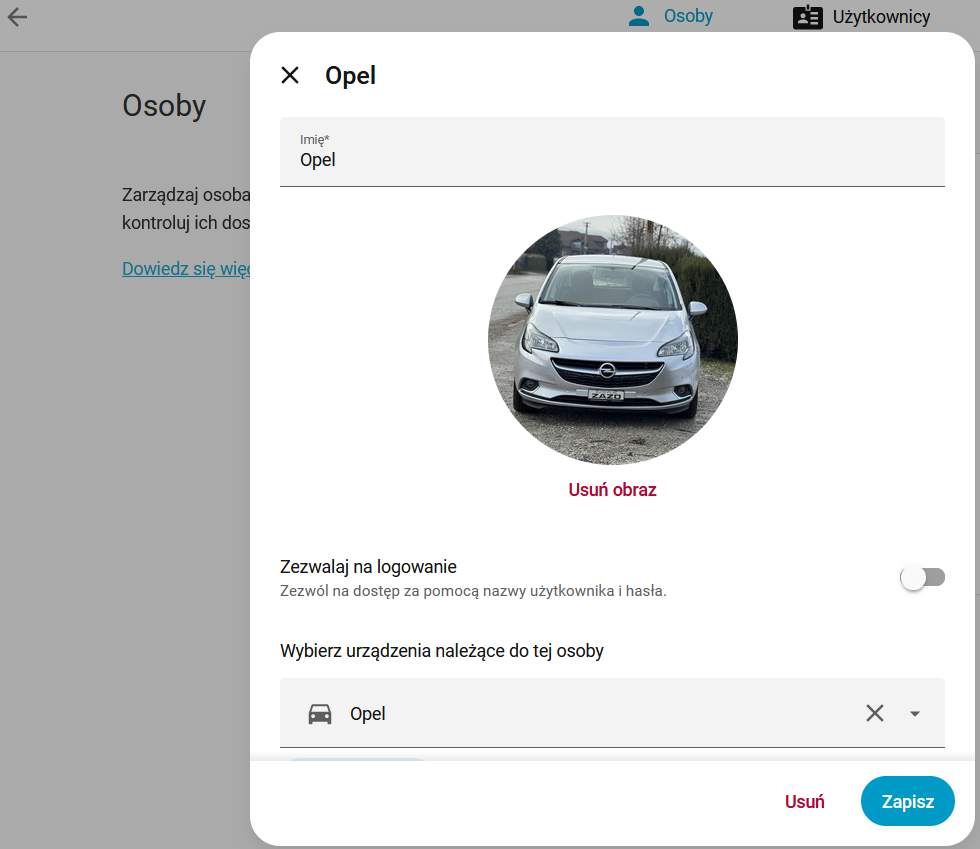Click the Zezwalaj na logowanie label
This screenshot has height=849, width=980.
(368, 567)
